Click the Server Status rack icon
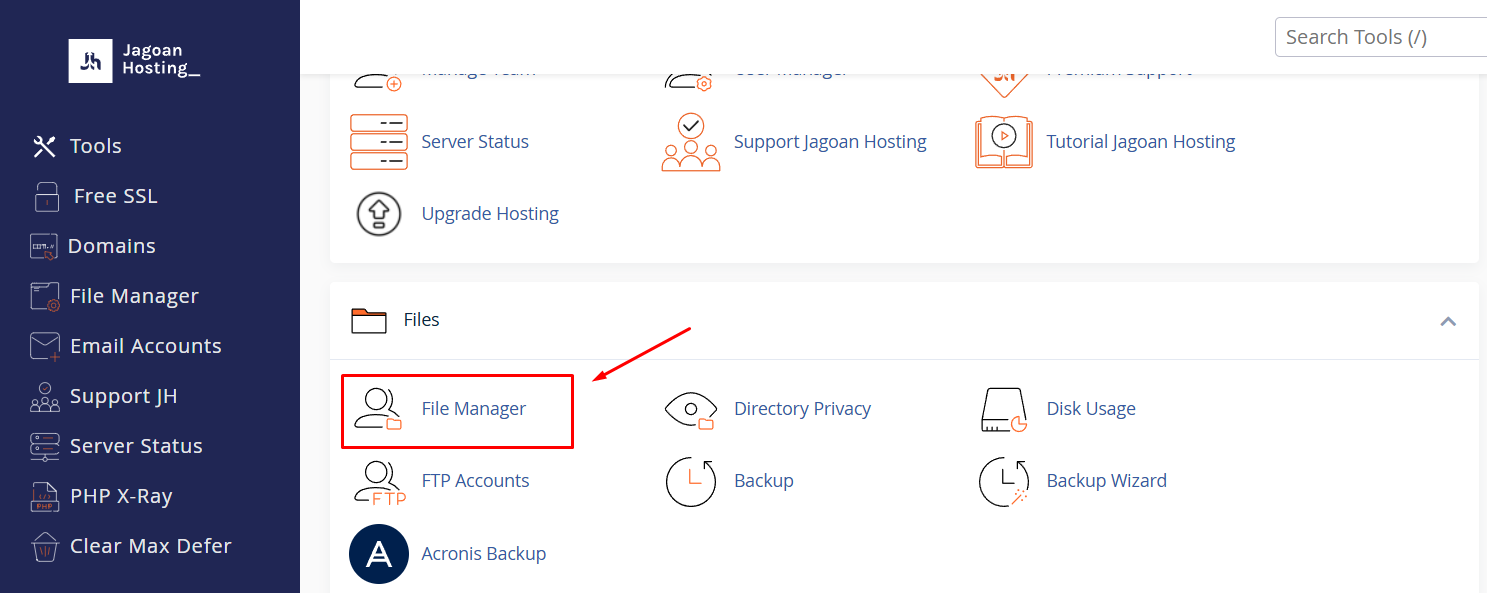Viewport: 1487px width, 593px height. 379,142
